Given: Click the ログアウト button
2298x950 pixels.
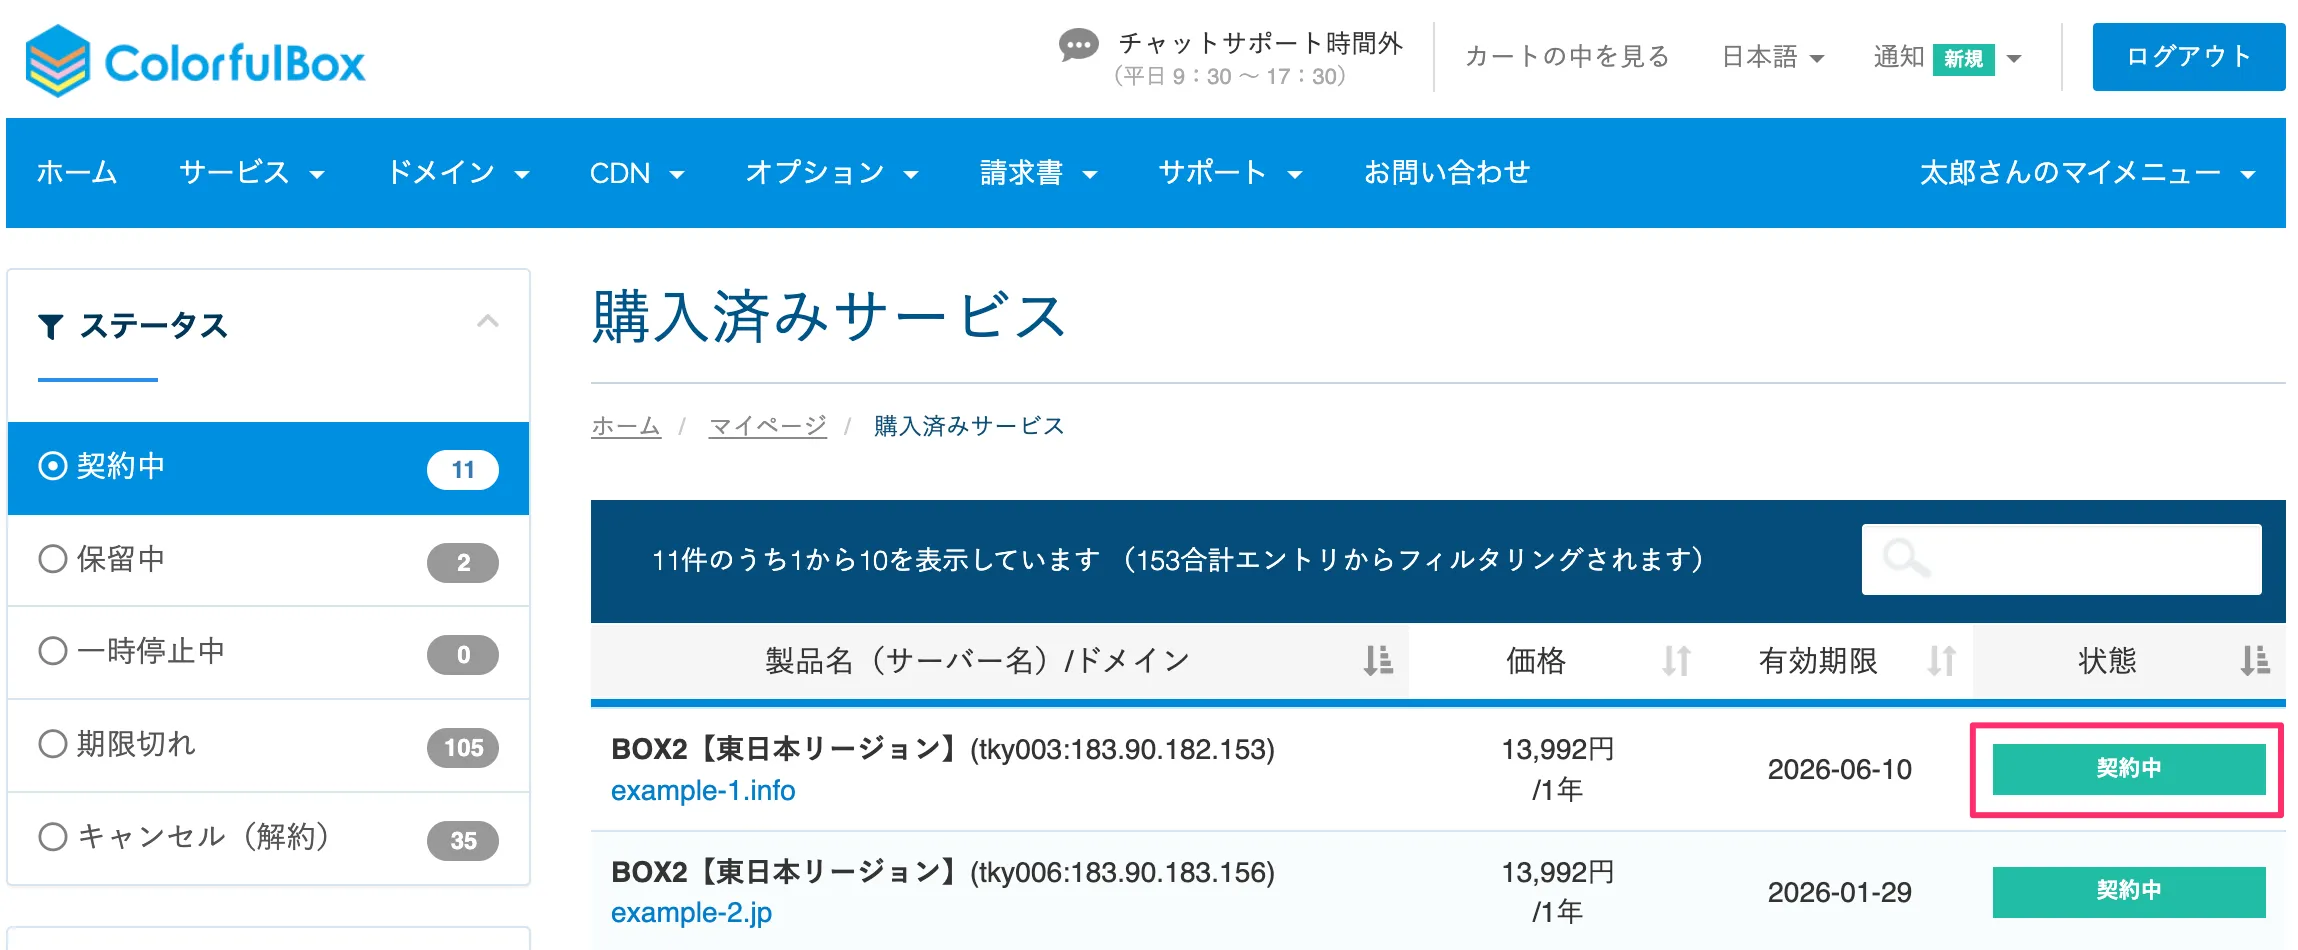Looking at the screenshot, I should (2188, 57).
